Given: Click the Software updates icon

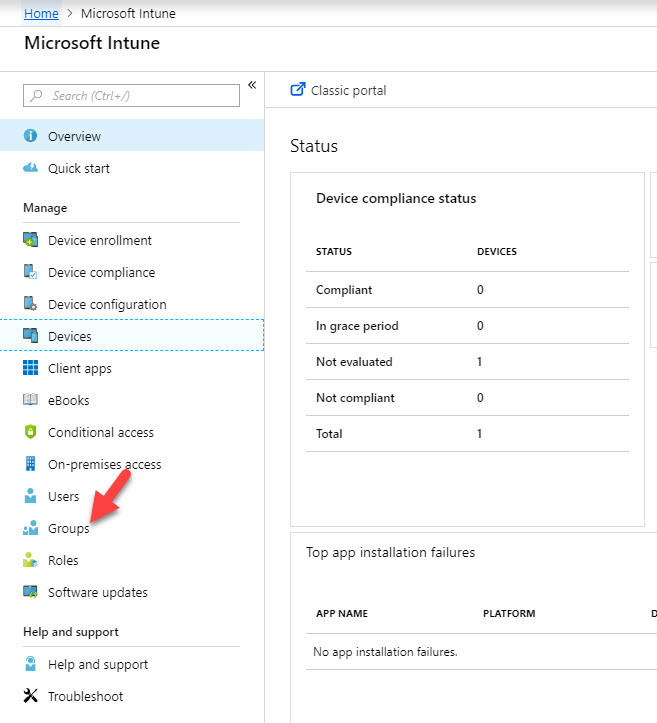Looking at the screenshot, I should [30, 593].
